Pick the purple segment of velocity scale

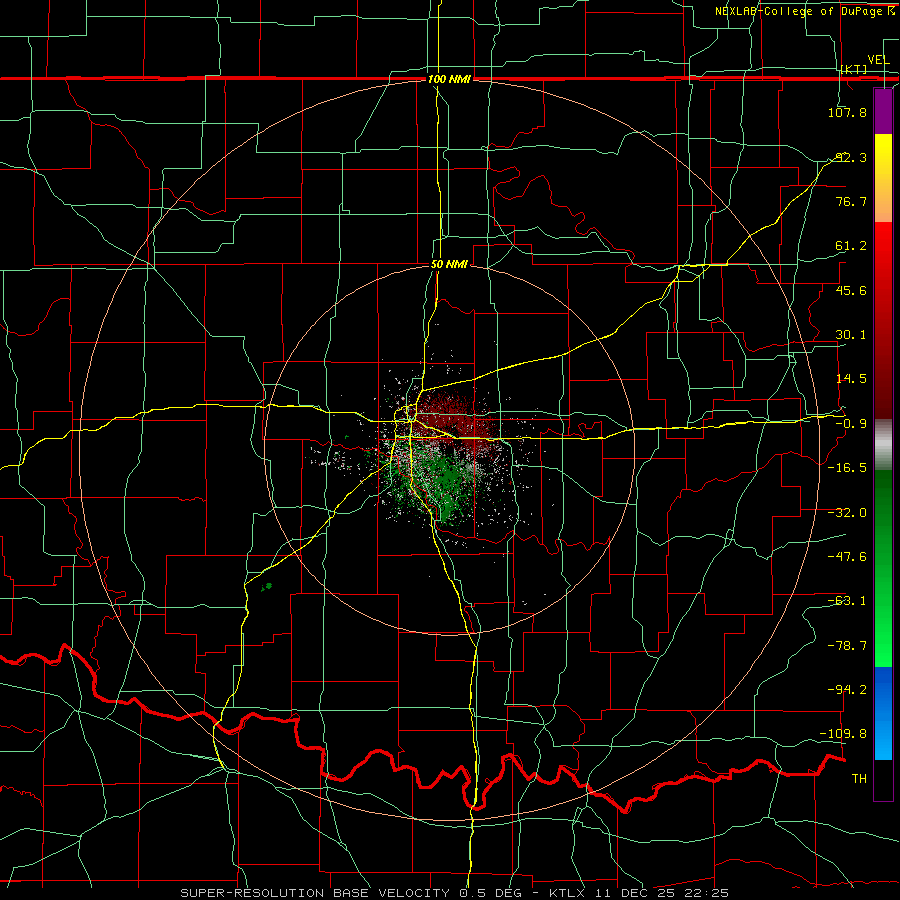tap(883, 112)
